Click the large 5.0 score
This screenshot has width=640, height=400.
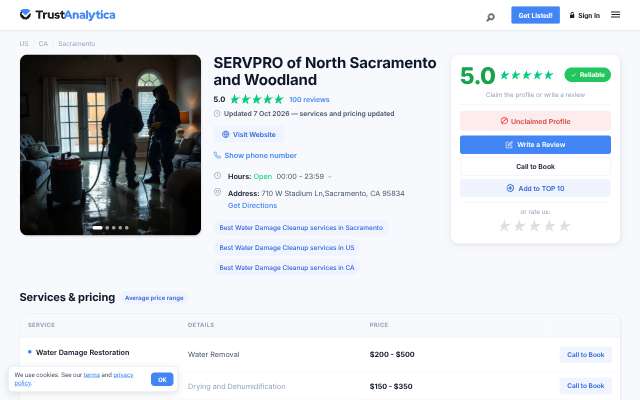coord(477,76)
